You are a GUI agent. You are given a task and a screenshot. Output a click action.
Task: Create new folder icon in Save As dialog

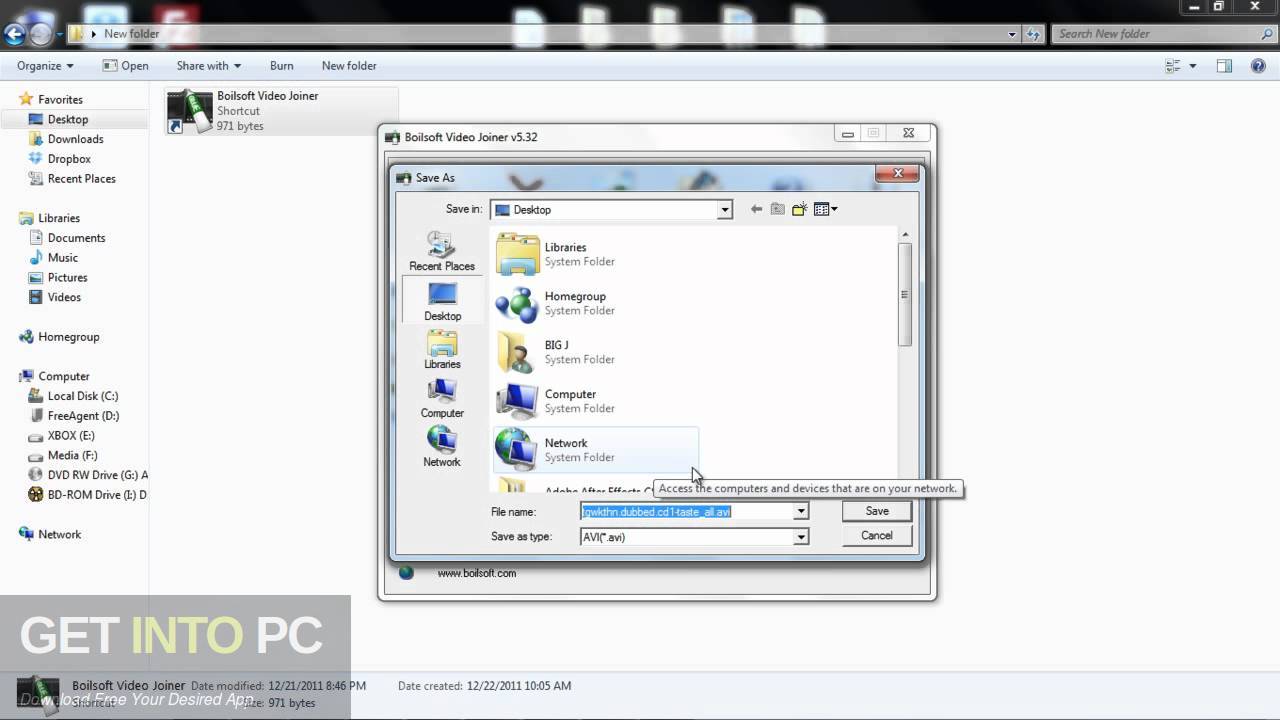[799, 209]
